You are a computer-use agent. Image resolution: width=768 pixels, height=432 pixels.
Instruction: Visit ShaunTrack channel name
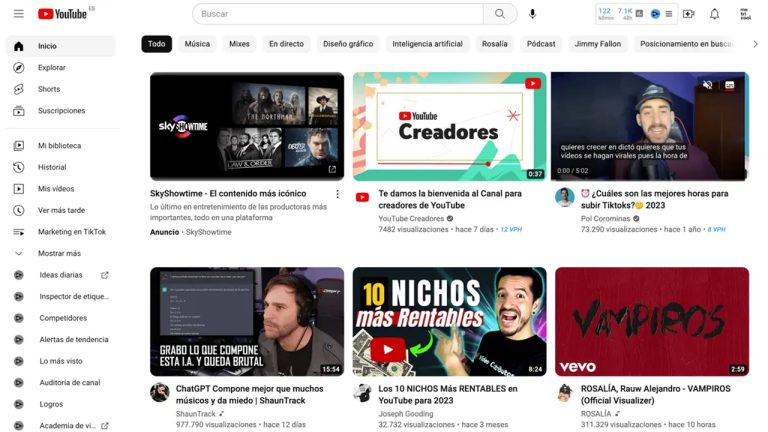195,414
